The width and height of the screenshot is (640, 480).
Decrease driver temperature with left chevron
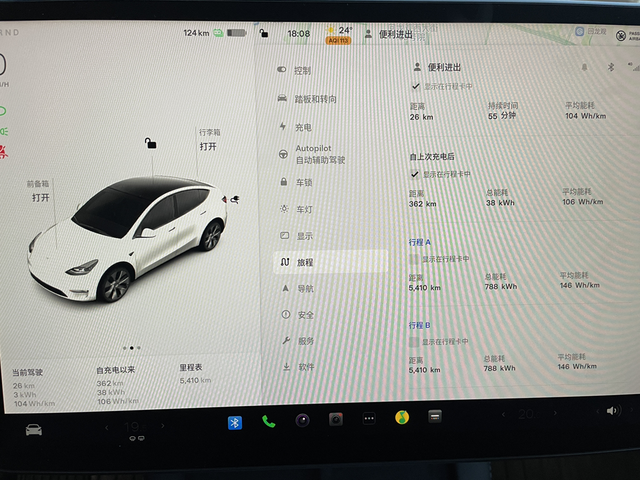point(107,427)
